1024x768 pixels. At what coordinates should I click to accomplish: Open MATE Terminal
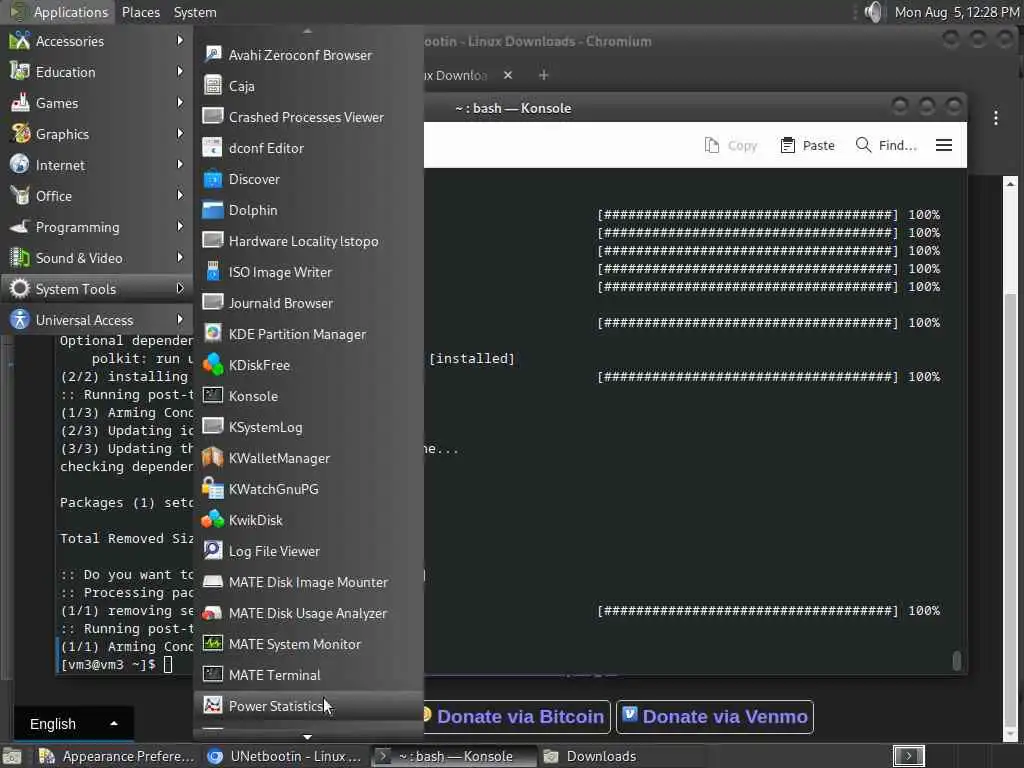[308, 675]
